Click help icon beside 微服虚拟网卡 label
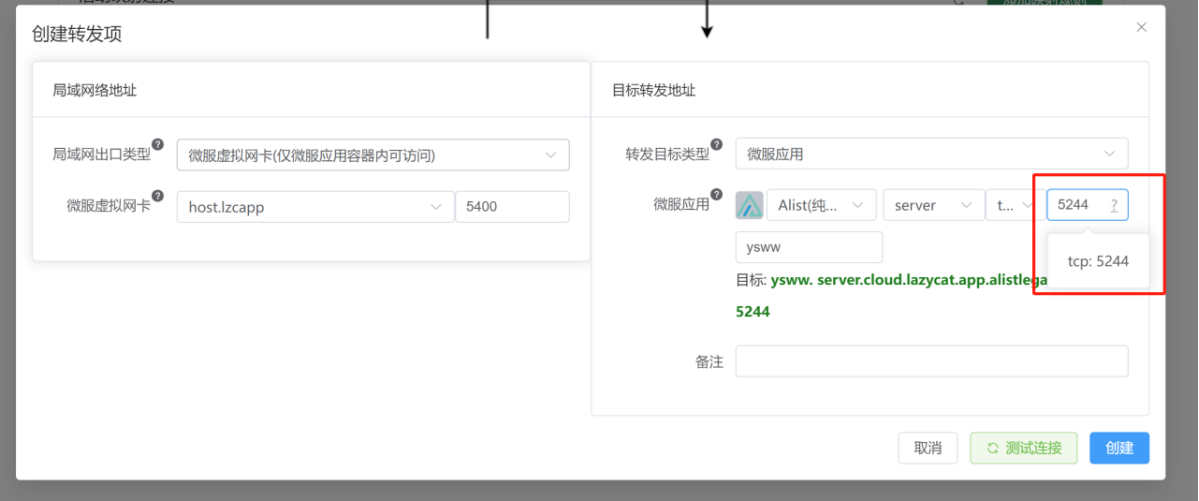Image resolution: width=1199 pixels, height=501 pixels. [158, 196]
